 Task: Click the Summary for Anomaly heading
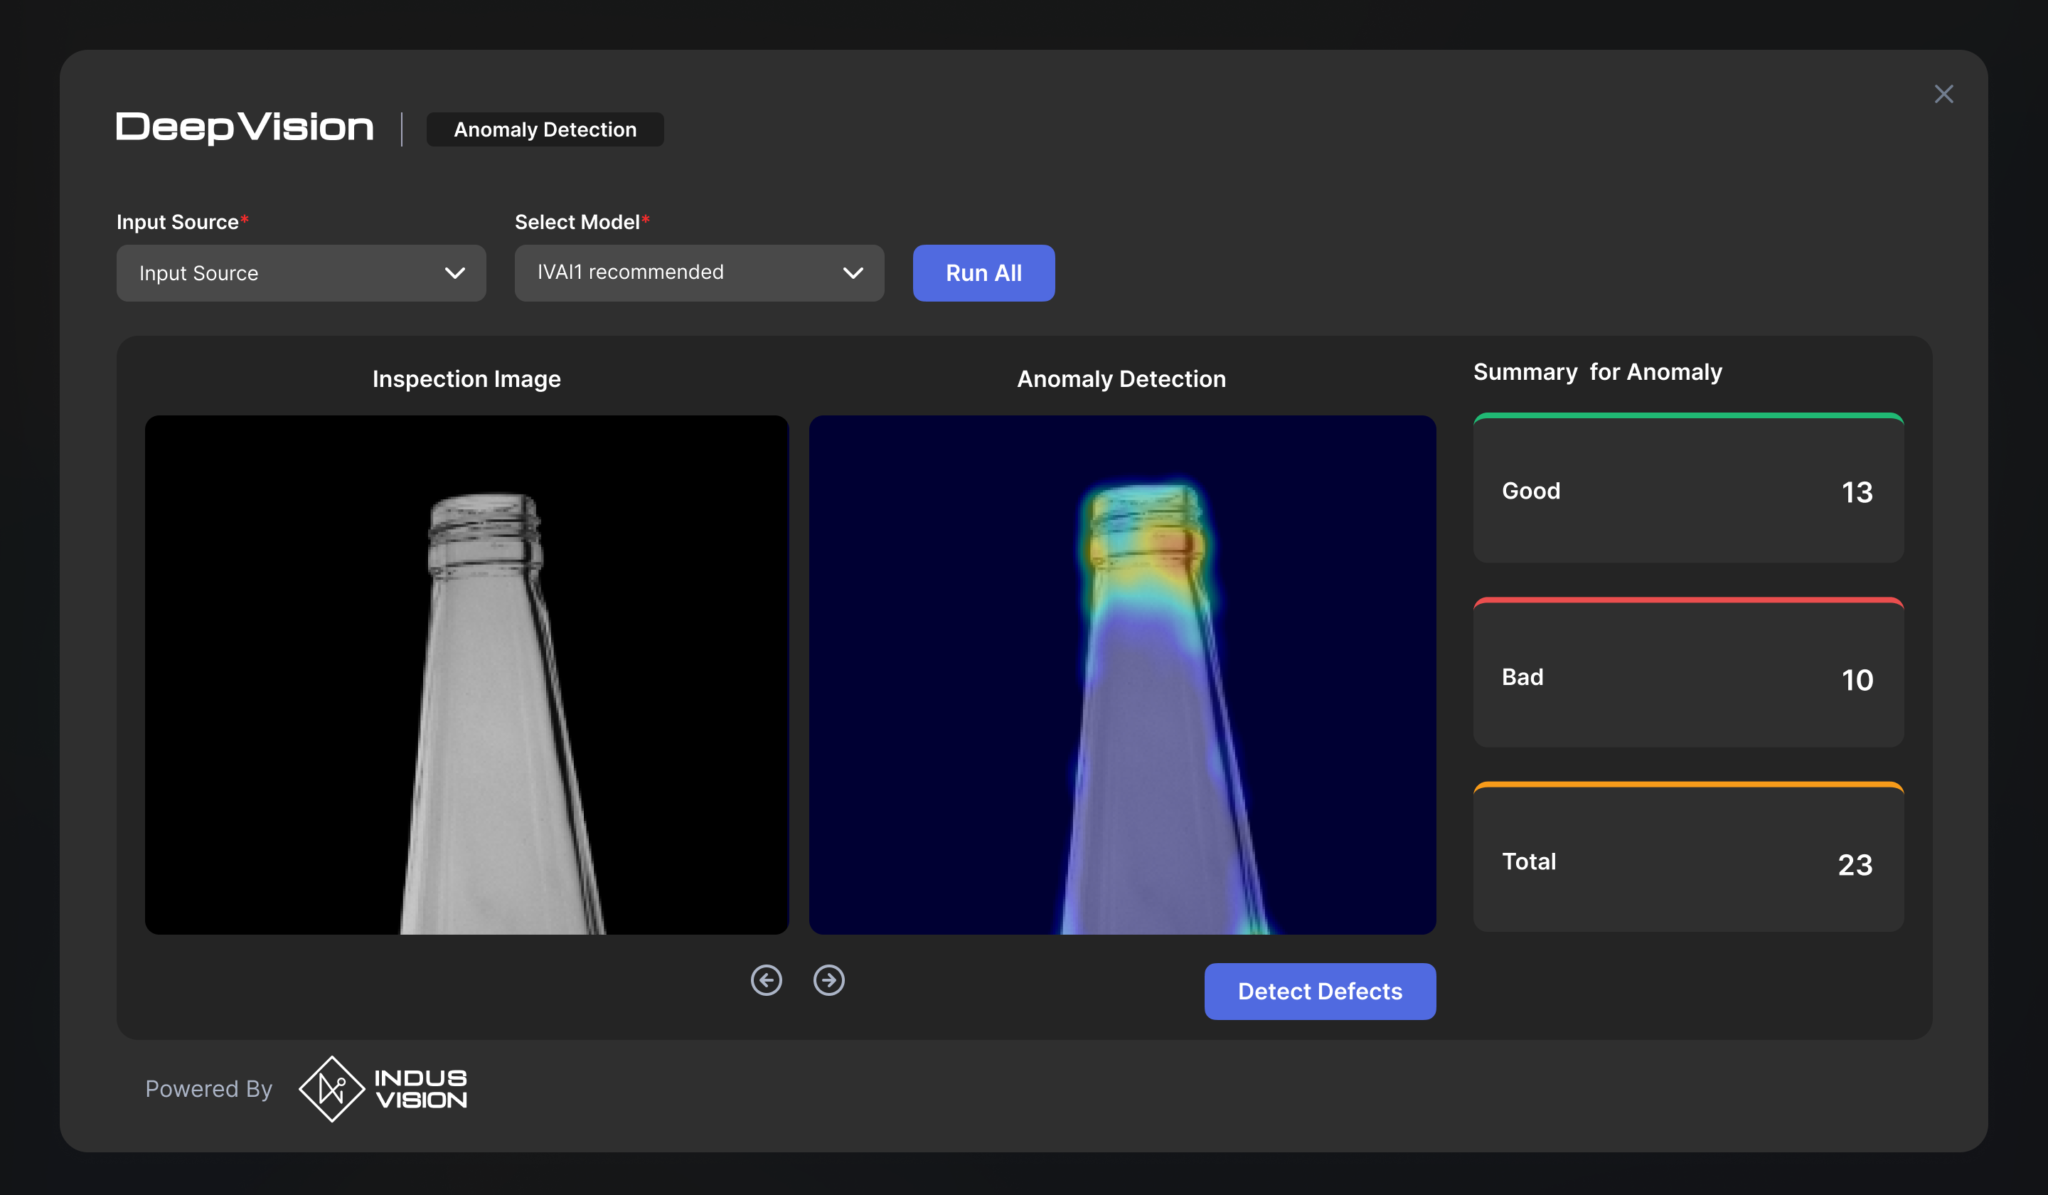[1597, 372]
